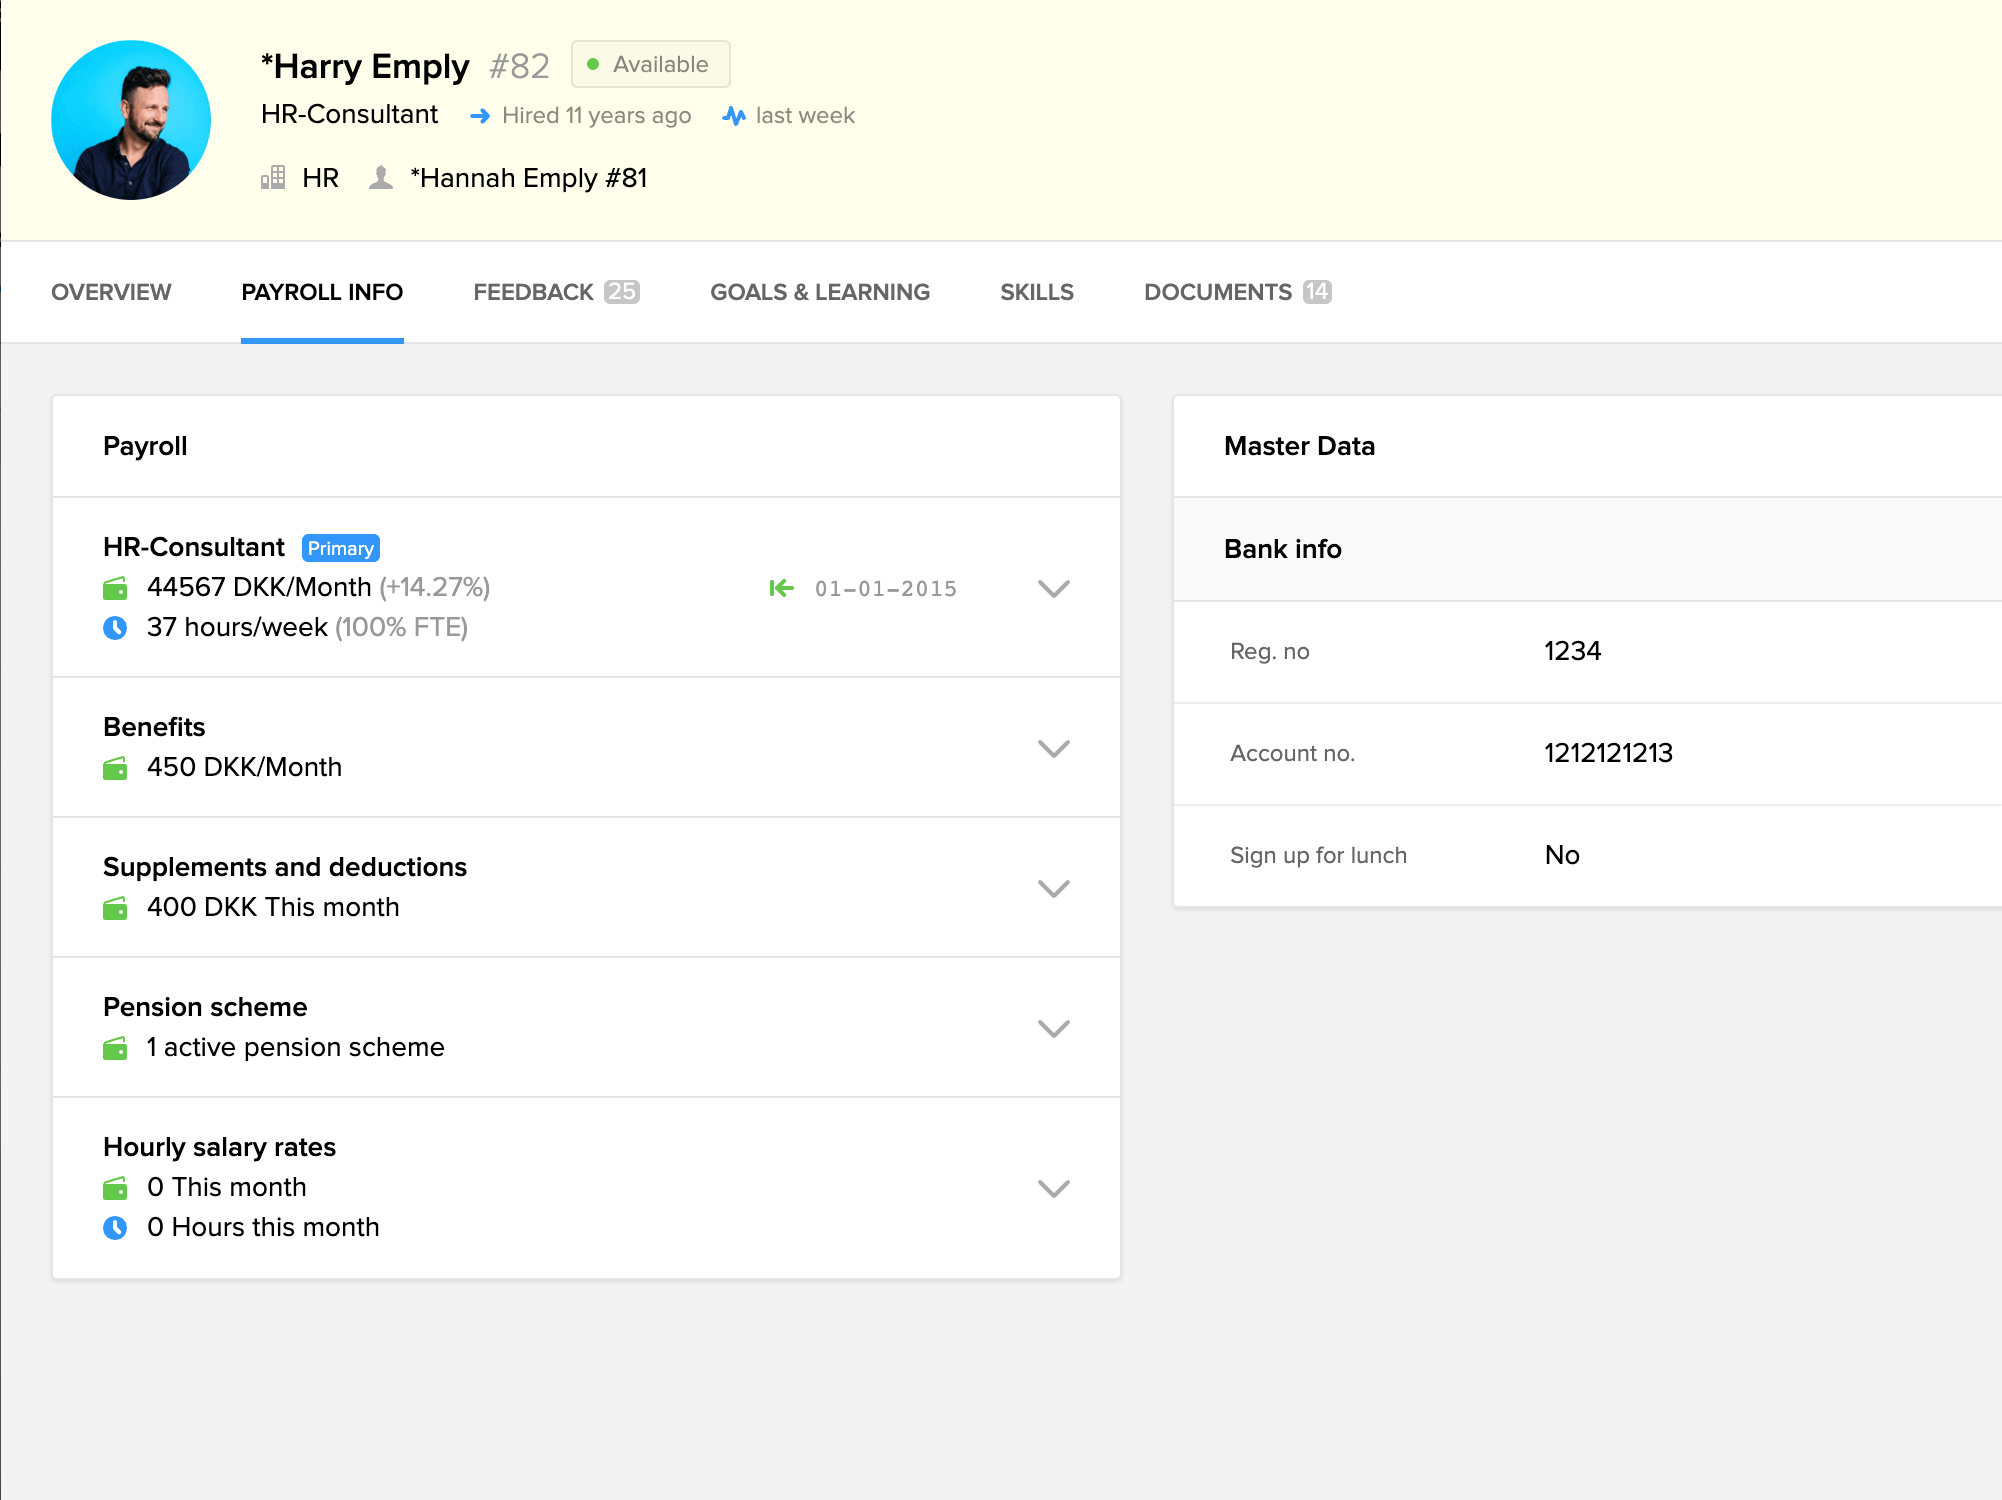Click the activity pulse icon

point(734,116)
